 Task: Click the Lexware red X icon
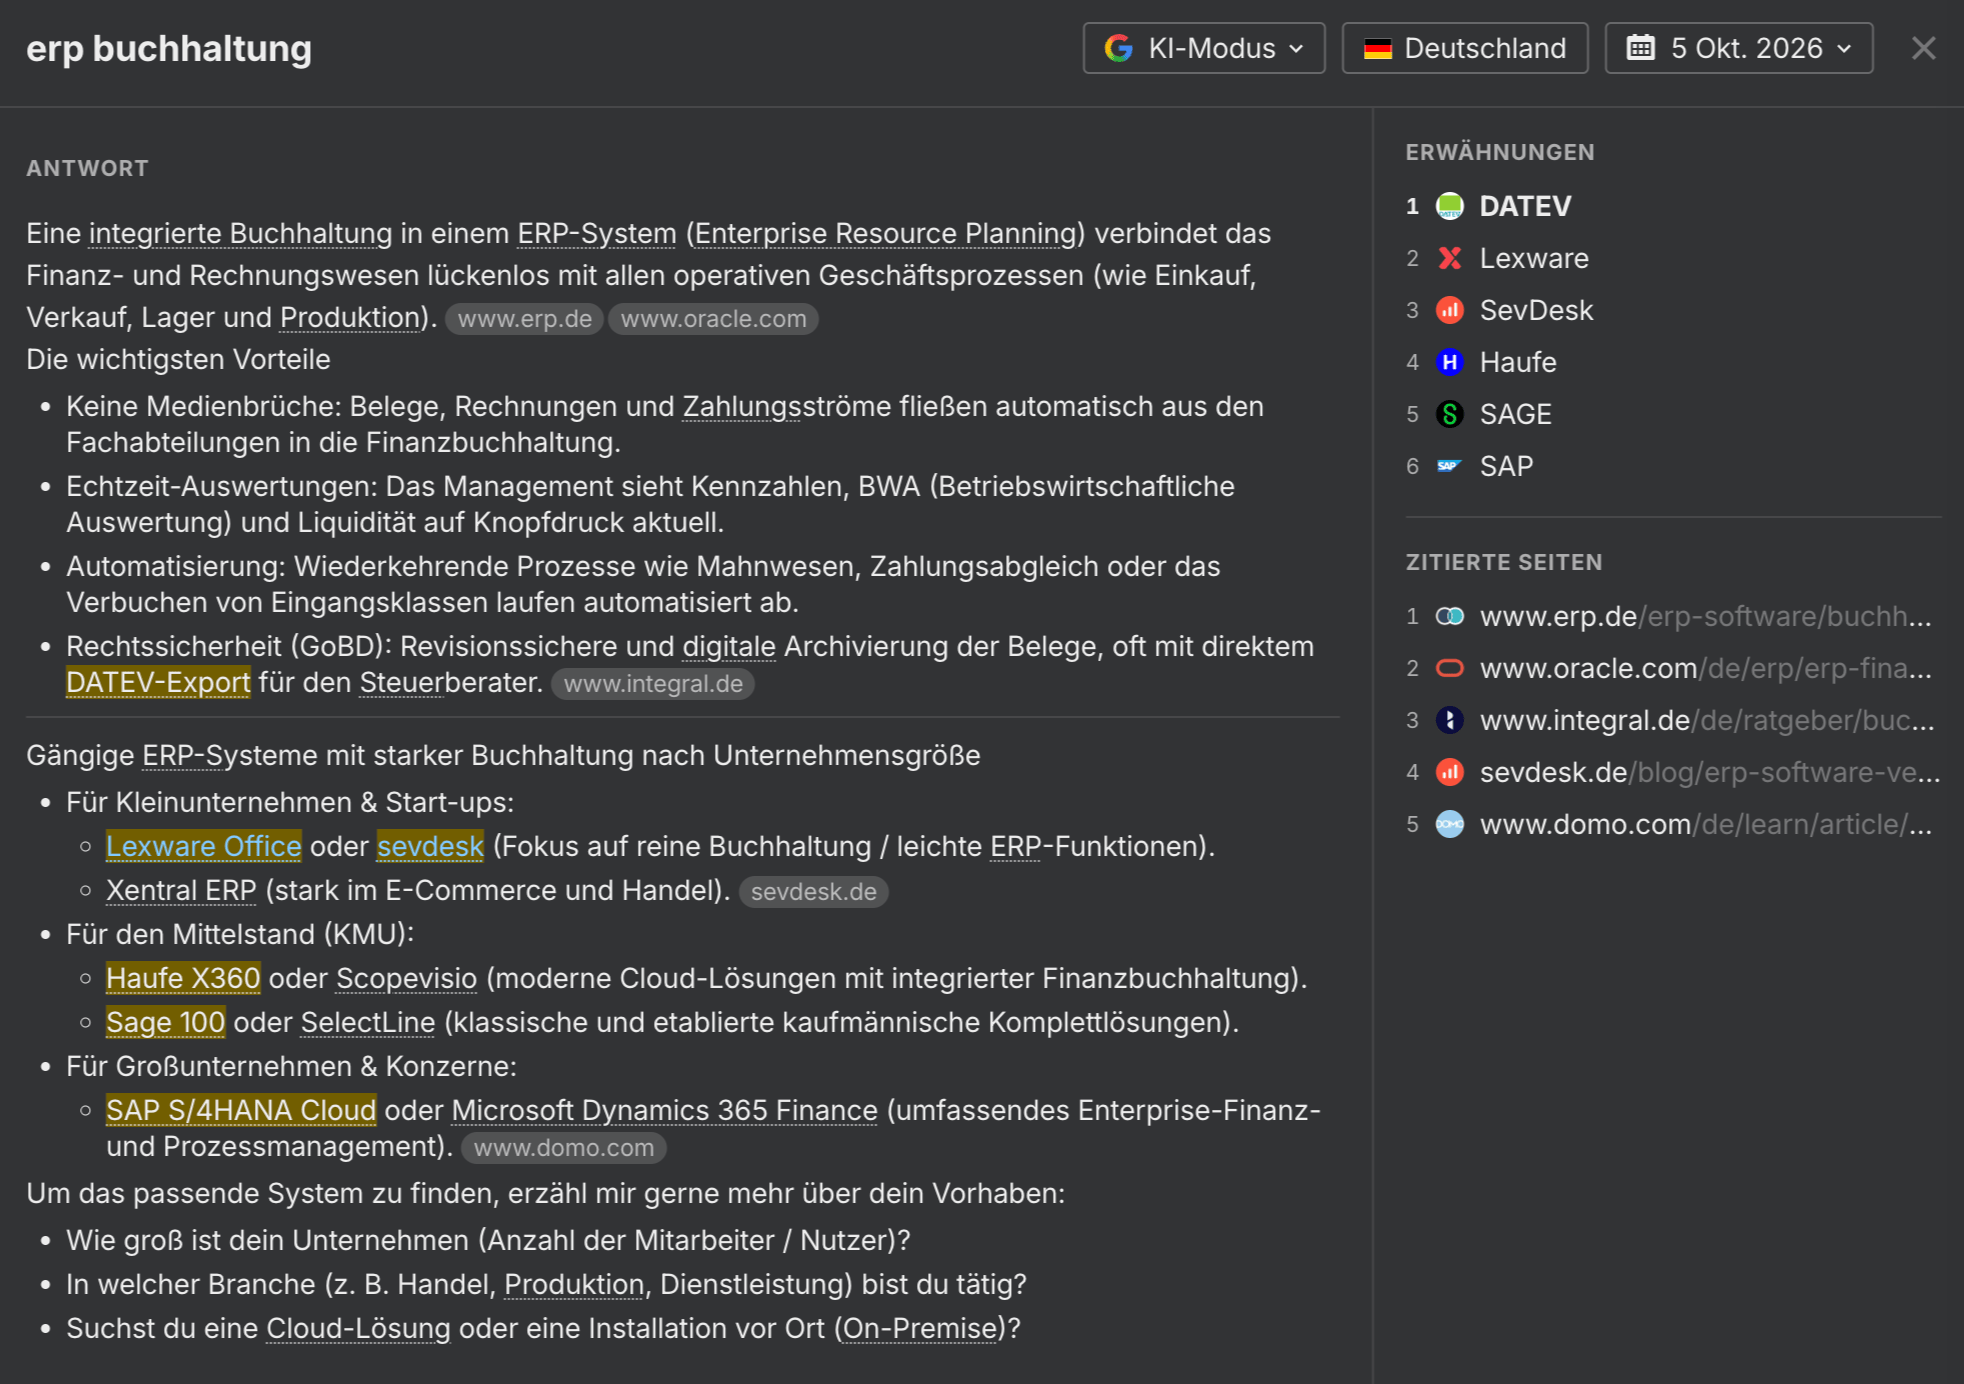[1449, 258]
